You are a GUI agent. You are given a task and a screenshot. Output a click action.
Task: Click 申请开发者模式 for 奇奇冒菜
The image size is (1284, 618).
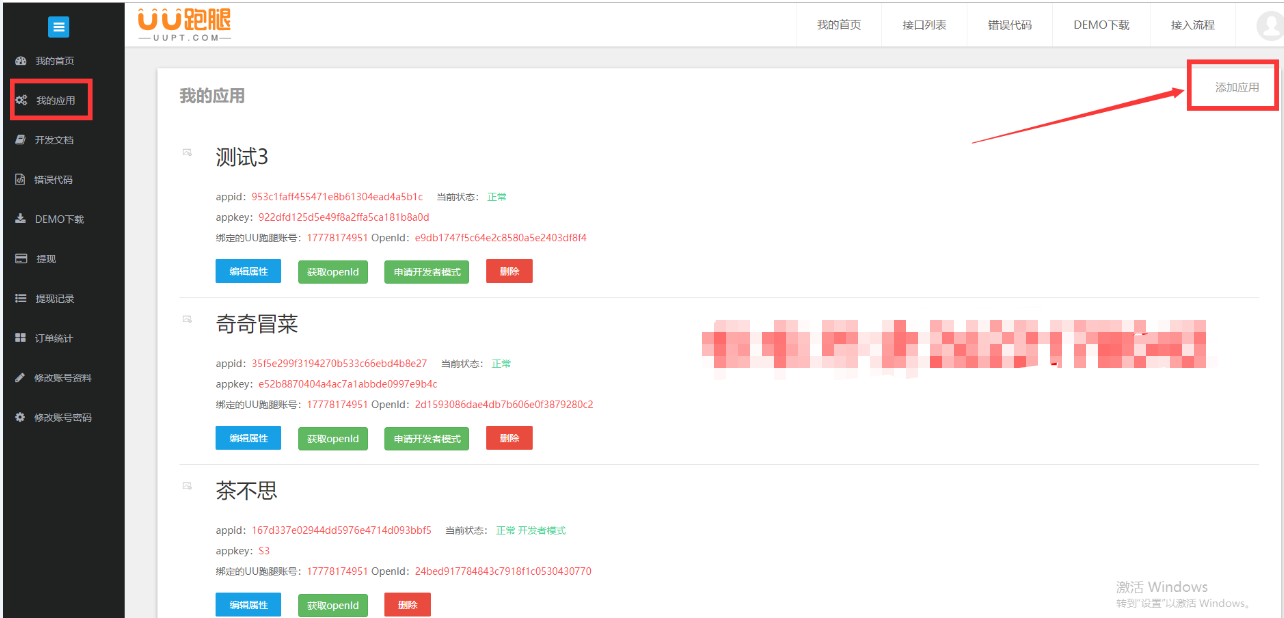click(427, 438)
